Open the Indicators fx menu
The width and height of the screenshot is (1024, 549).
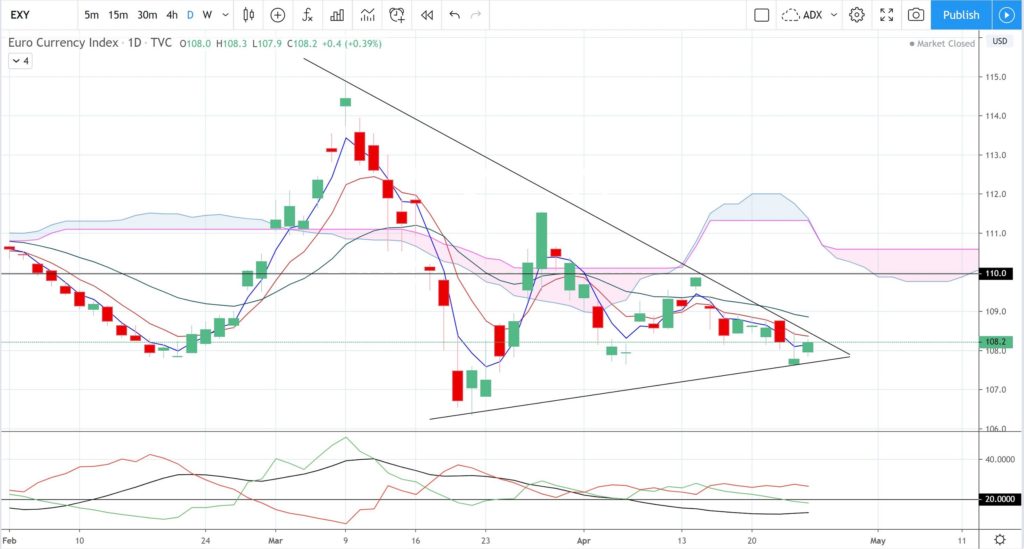[307, 14]
